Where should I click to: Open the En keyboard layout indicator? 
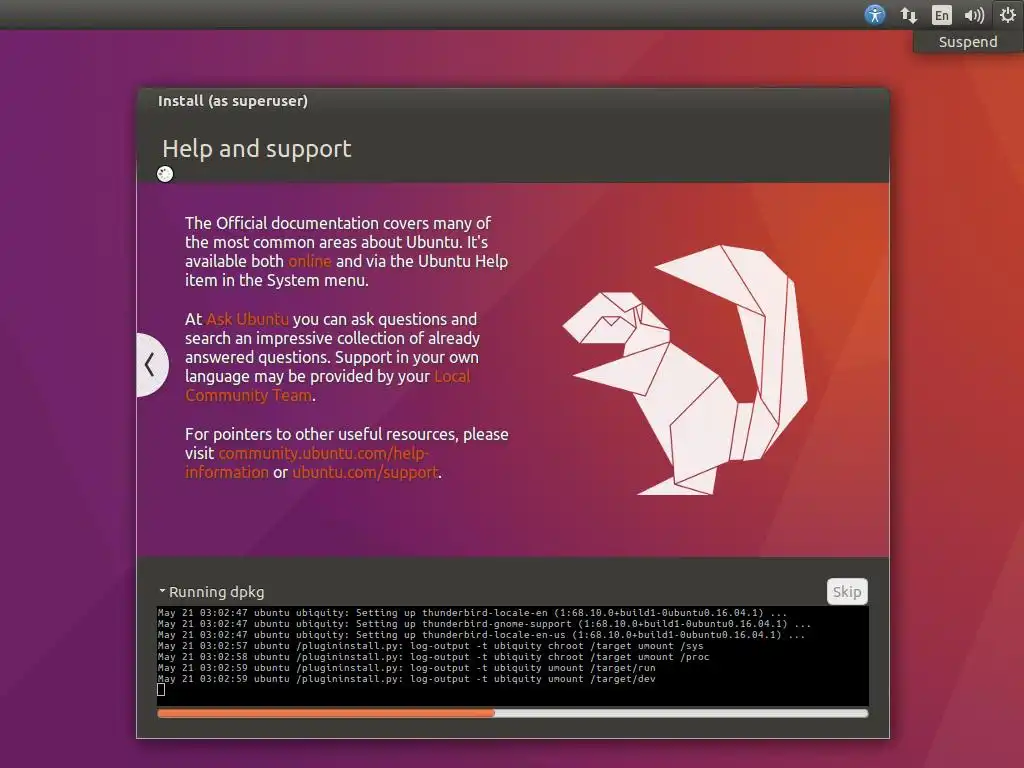click(941, 15)
